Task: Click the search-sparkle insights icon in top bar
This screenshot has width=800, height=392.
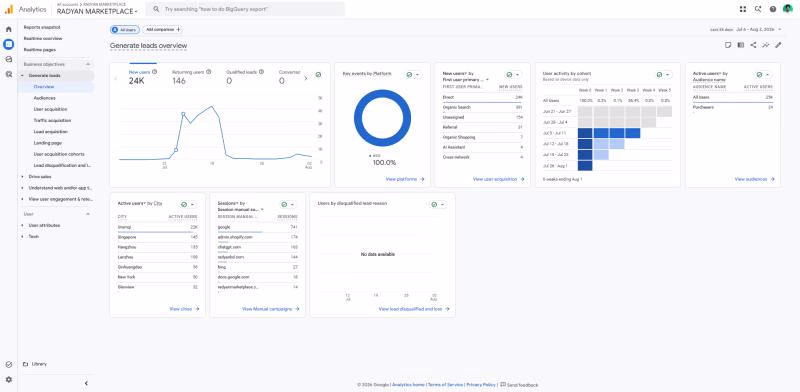Action: 758,9
